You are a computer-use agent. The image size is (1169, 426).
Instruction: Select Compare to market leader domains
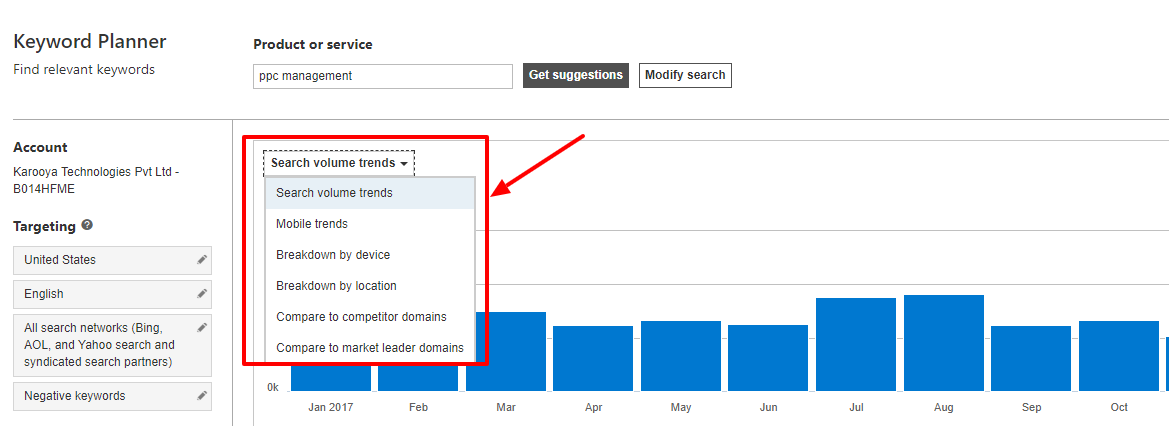pos(370,348)
